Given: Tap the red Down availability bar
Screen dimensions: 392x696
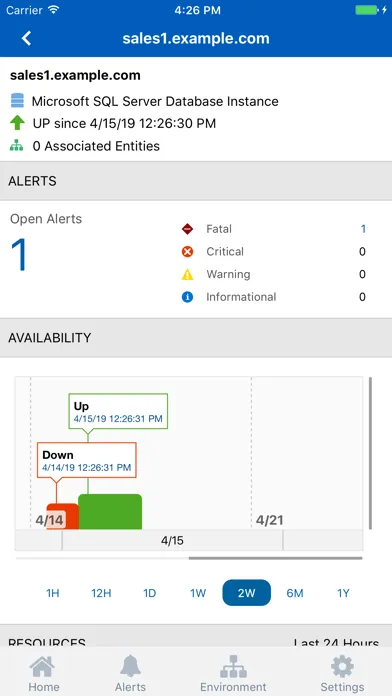Looking at the screenshot, I should (63, 516).
